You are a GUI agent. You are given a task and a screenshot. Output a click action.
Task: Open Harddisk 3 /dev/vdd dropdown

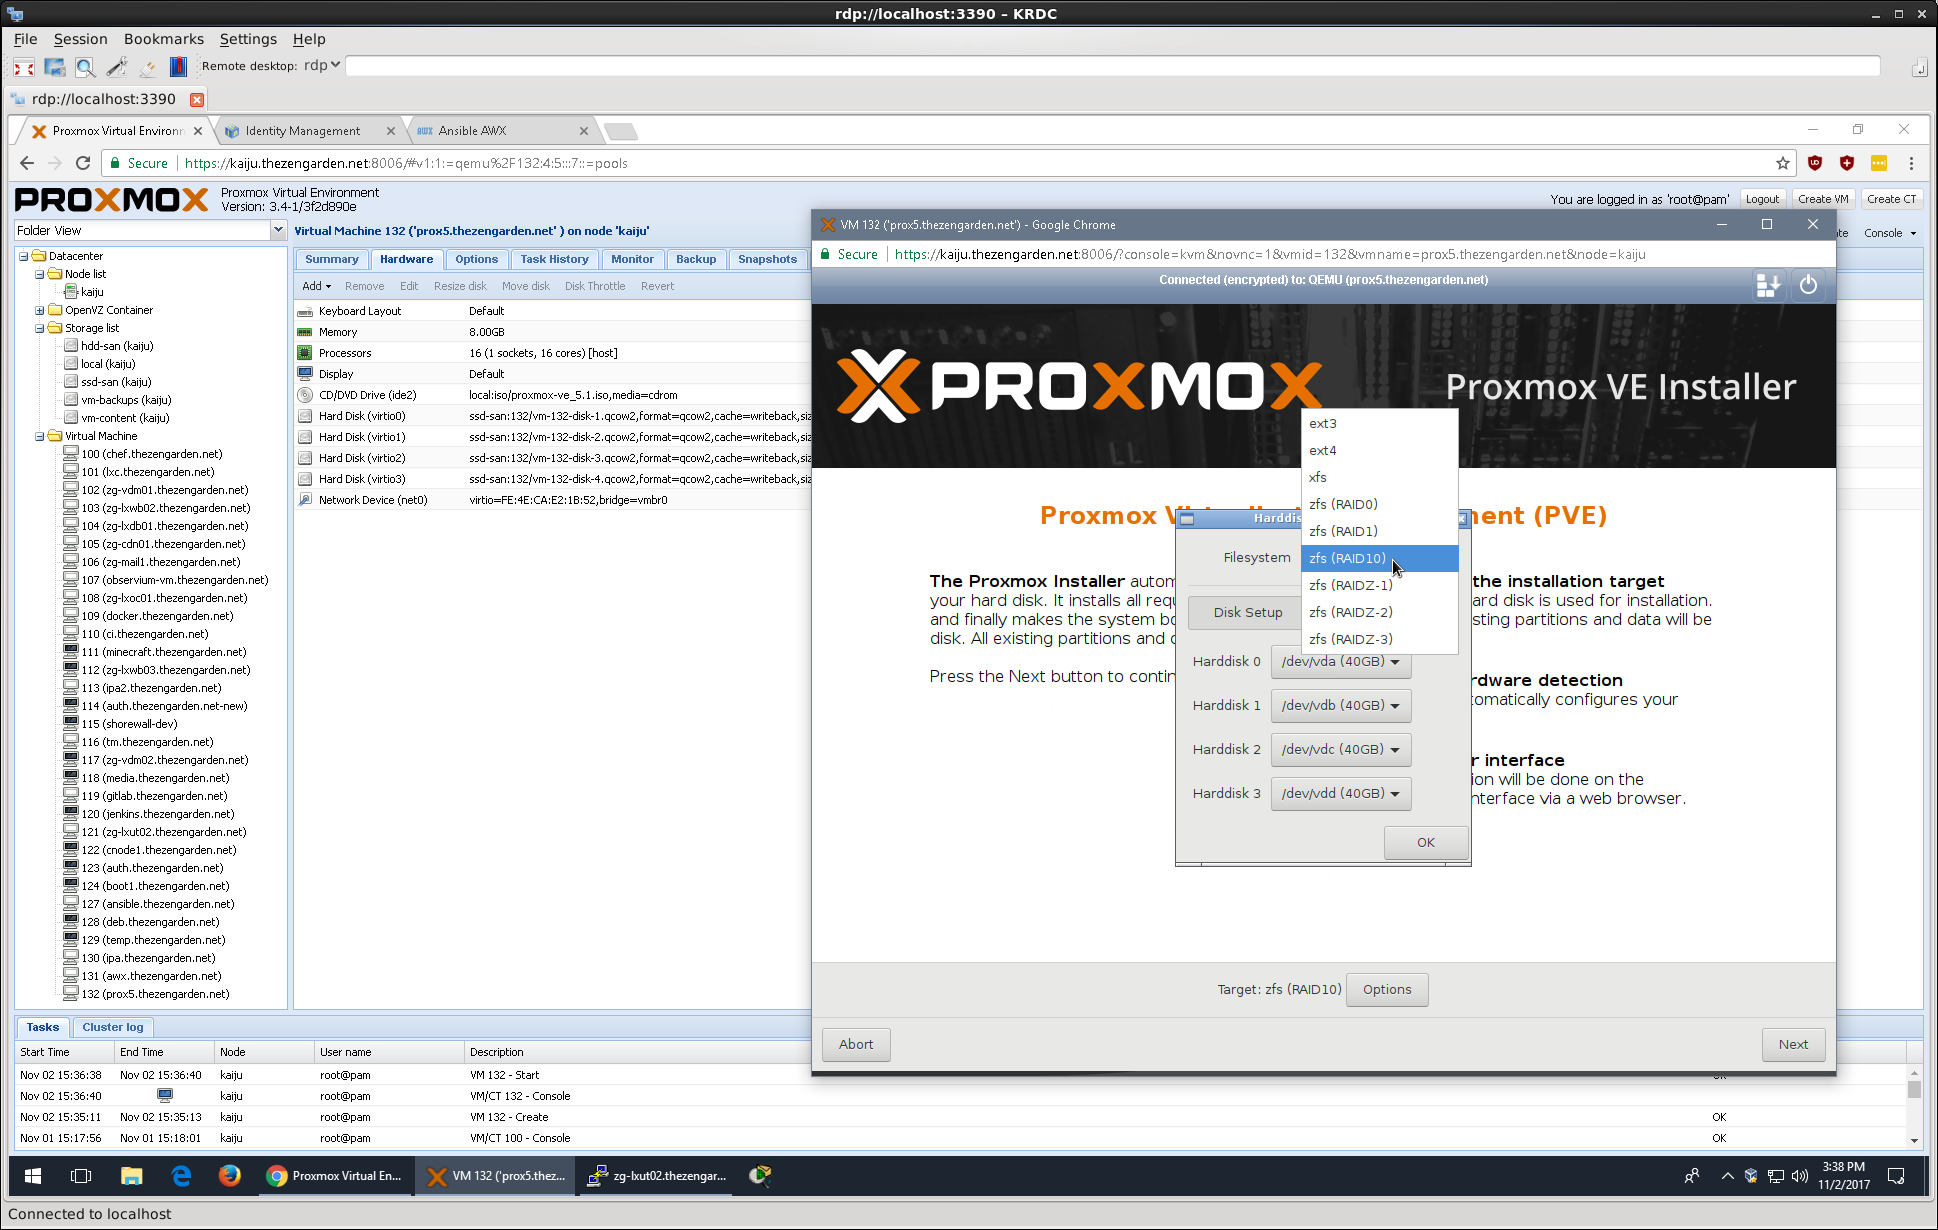(x=1340, y=793)
